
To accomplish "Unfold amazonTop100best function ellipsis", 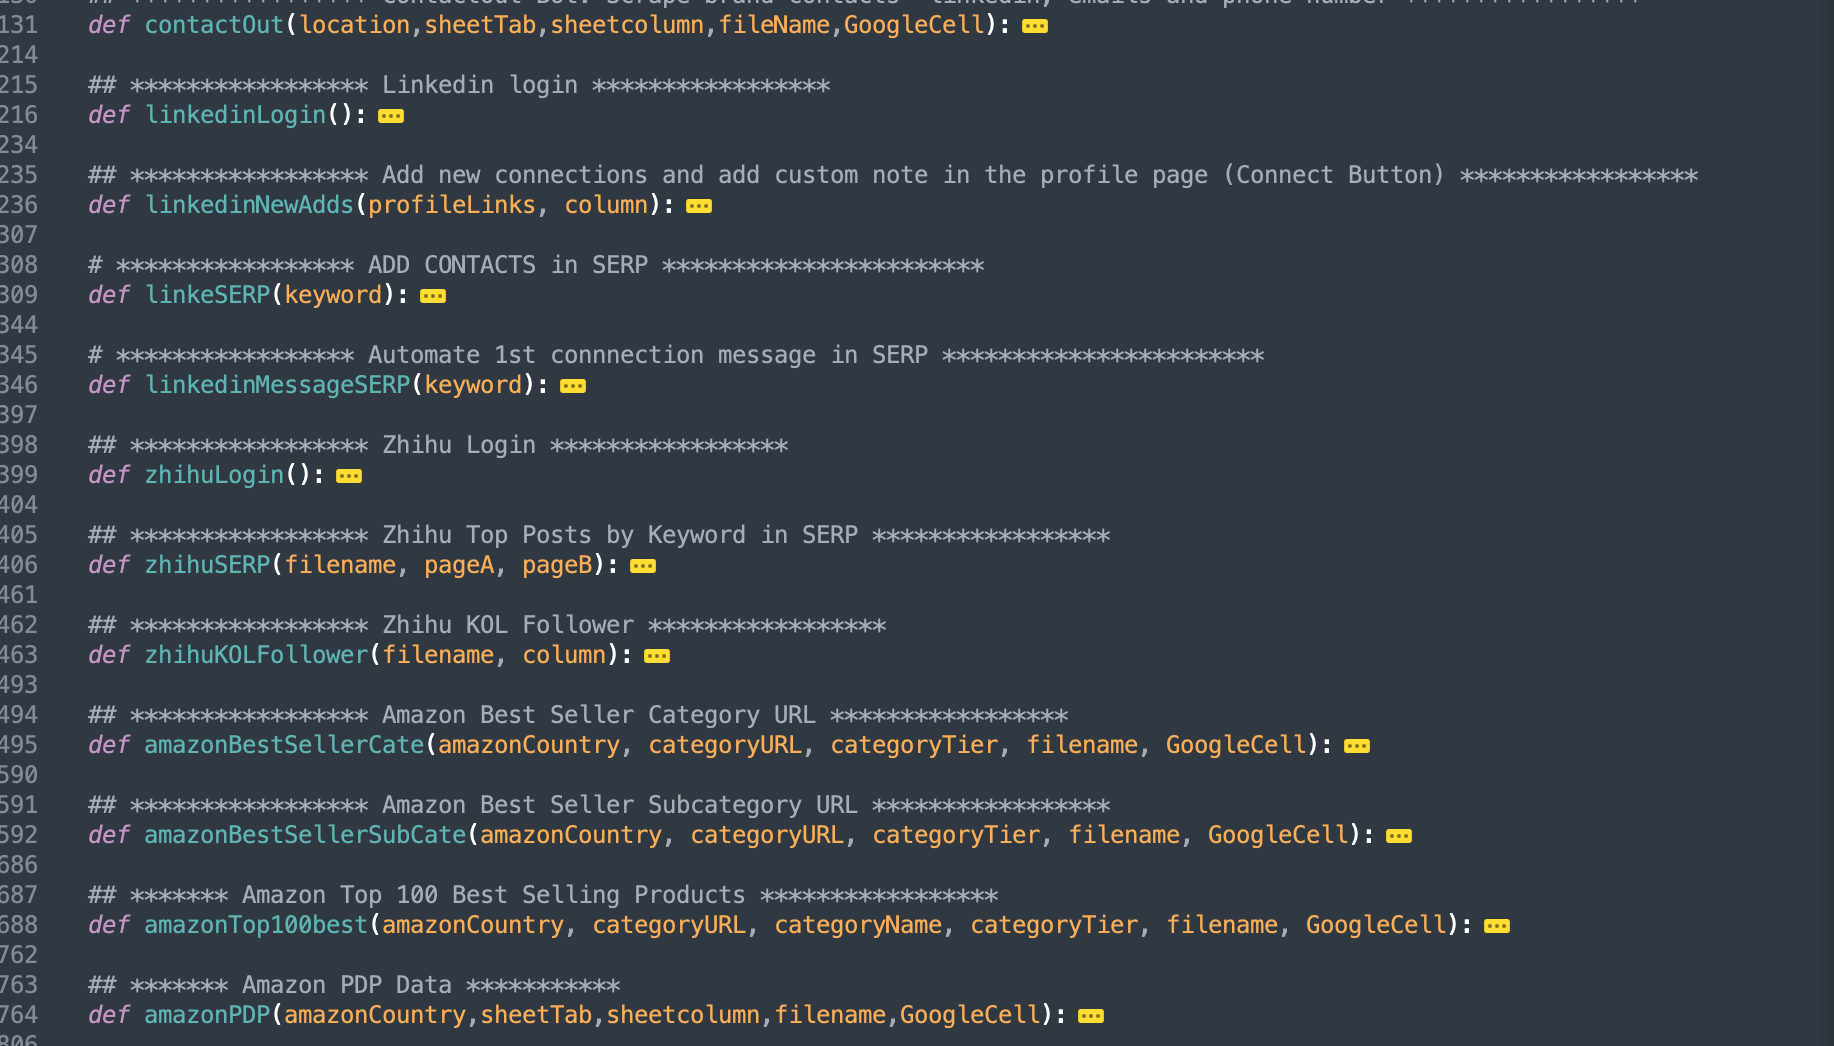I will tap(1497, 926).
